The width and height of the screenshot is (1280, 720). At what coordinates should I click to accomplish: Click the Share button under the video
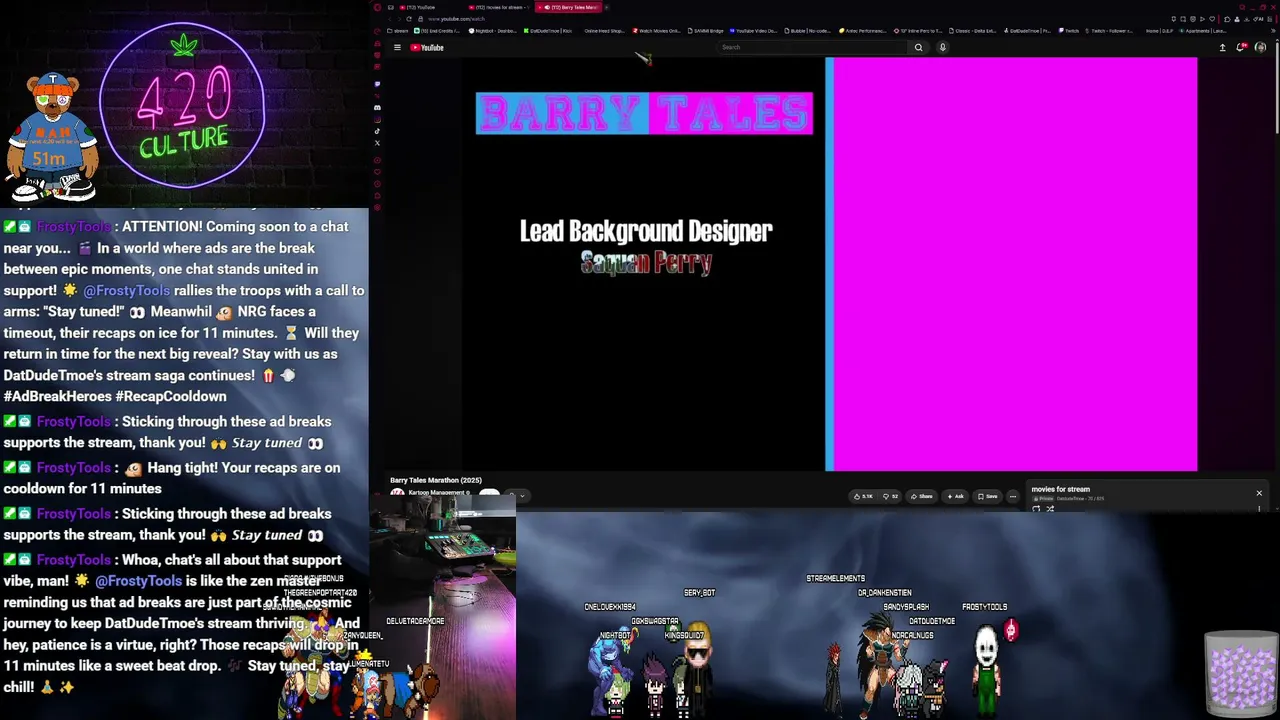point(920,496)
